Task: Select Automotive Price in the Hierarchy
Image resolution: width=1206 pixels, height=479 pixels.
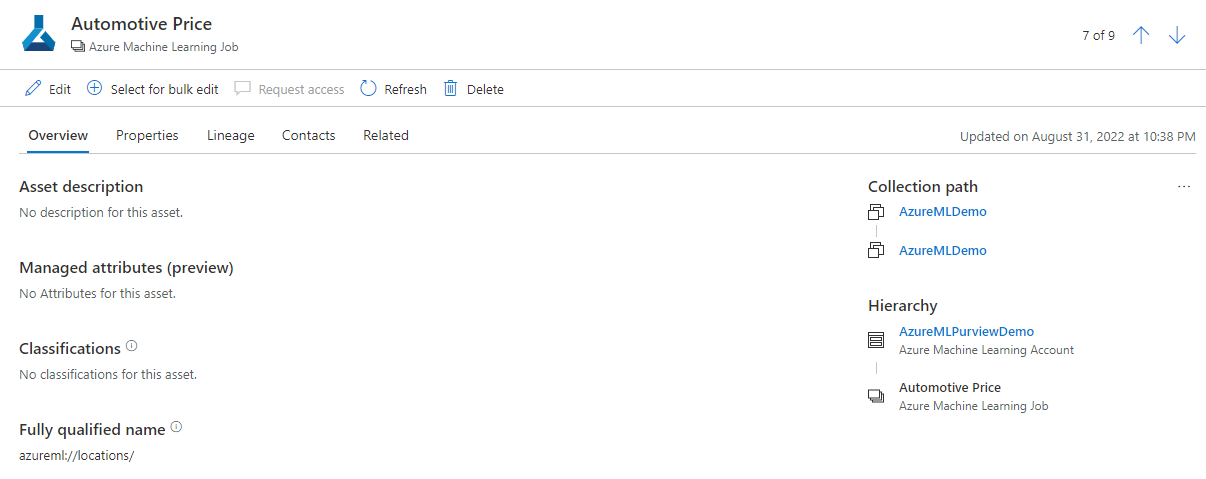Action: click(x=950, y=387)
